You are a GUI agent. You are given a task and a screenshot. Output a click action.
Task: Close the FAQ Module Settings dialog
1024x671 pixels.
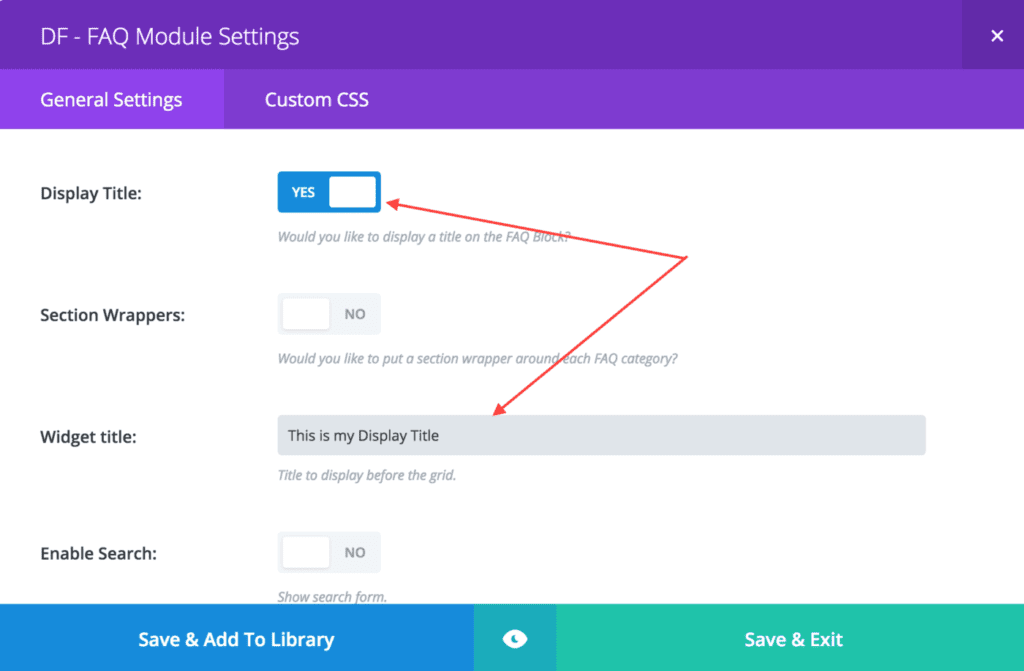pos(997,36)
